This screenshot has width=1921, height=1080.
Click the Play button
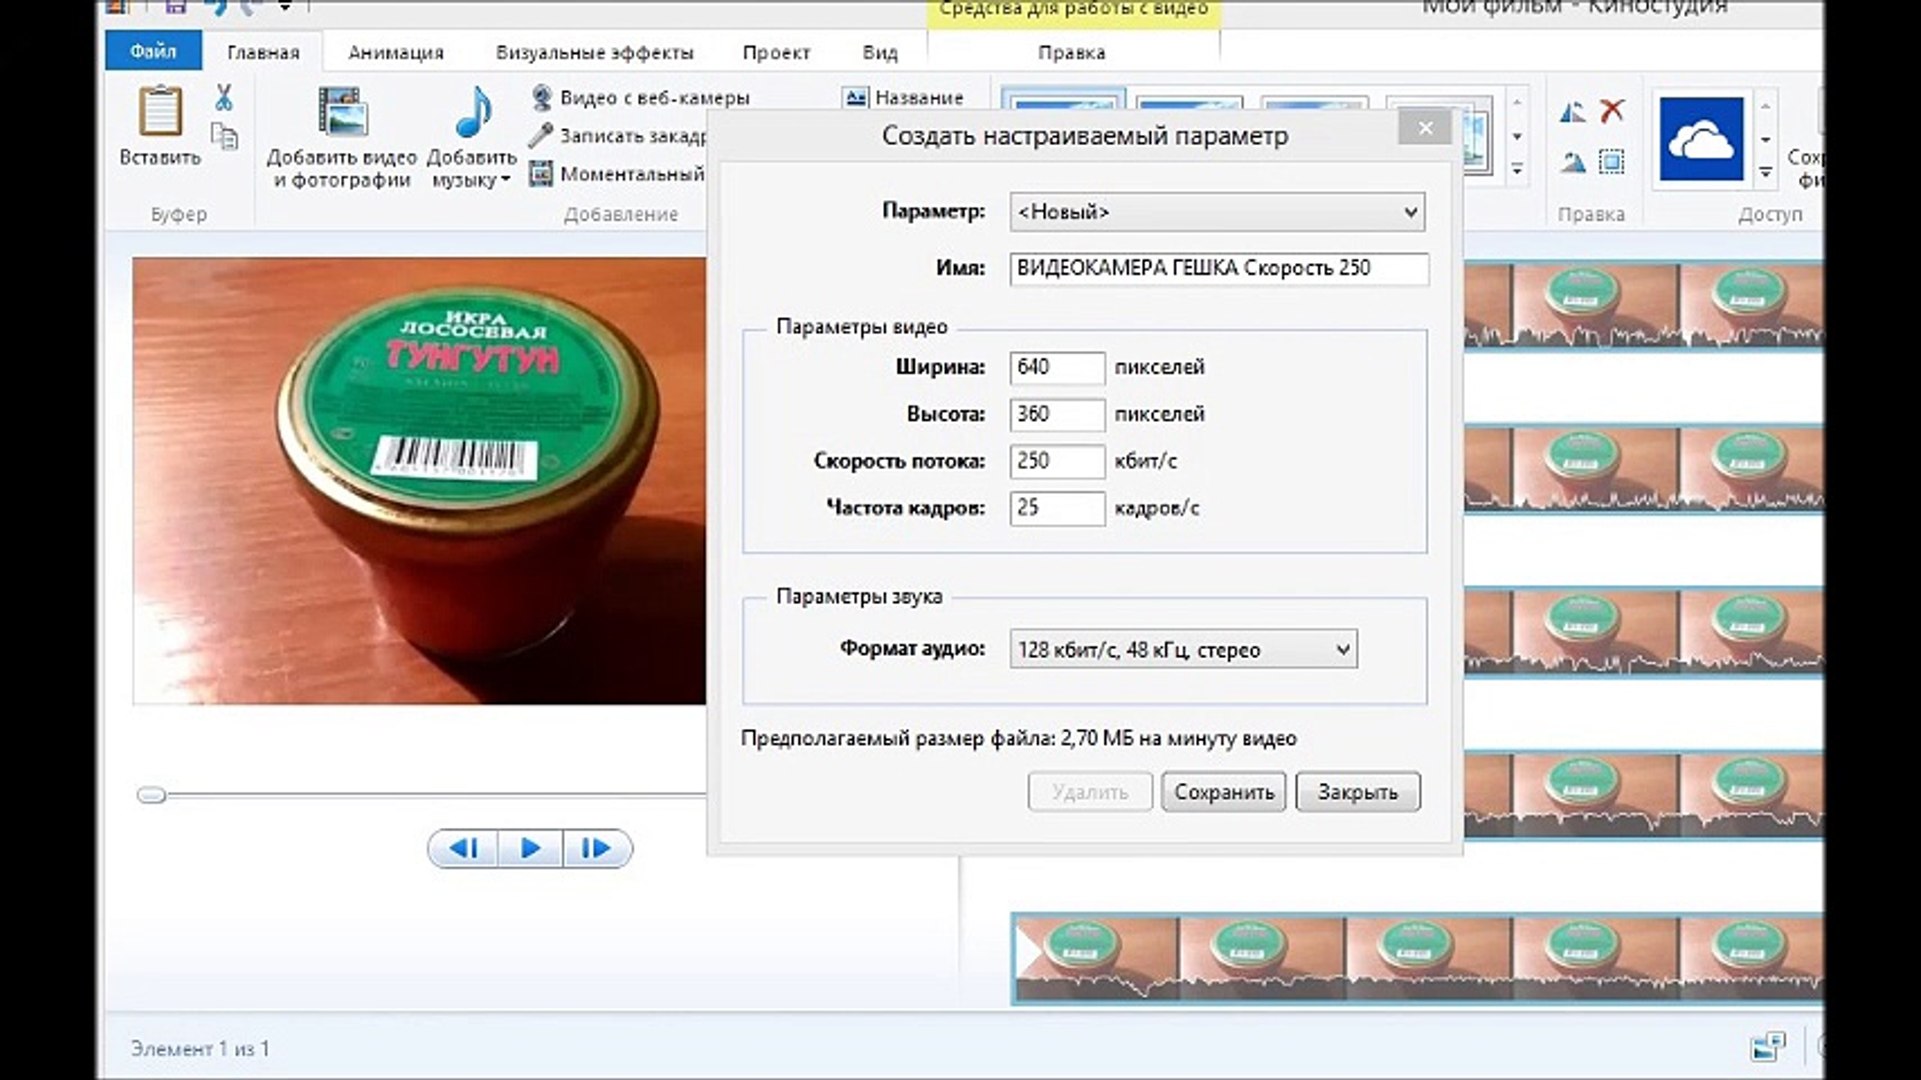point(530,849)
